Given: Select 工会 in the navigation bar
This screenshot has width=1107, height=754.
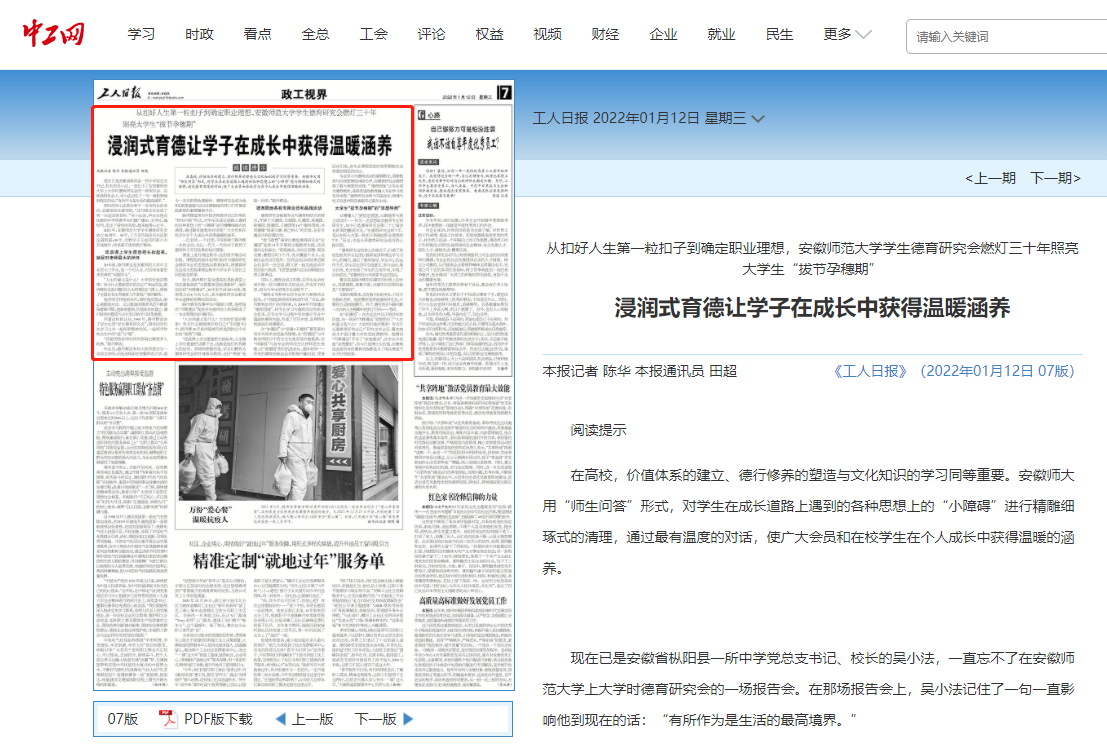Looking at the screenshot, I should tap(373, 34).
